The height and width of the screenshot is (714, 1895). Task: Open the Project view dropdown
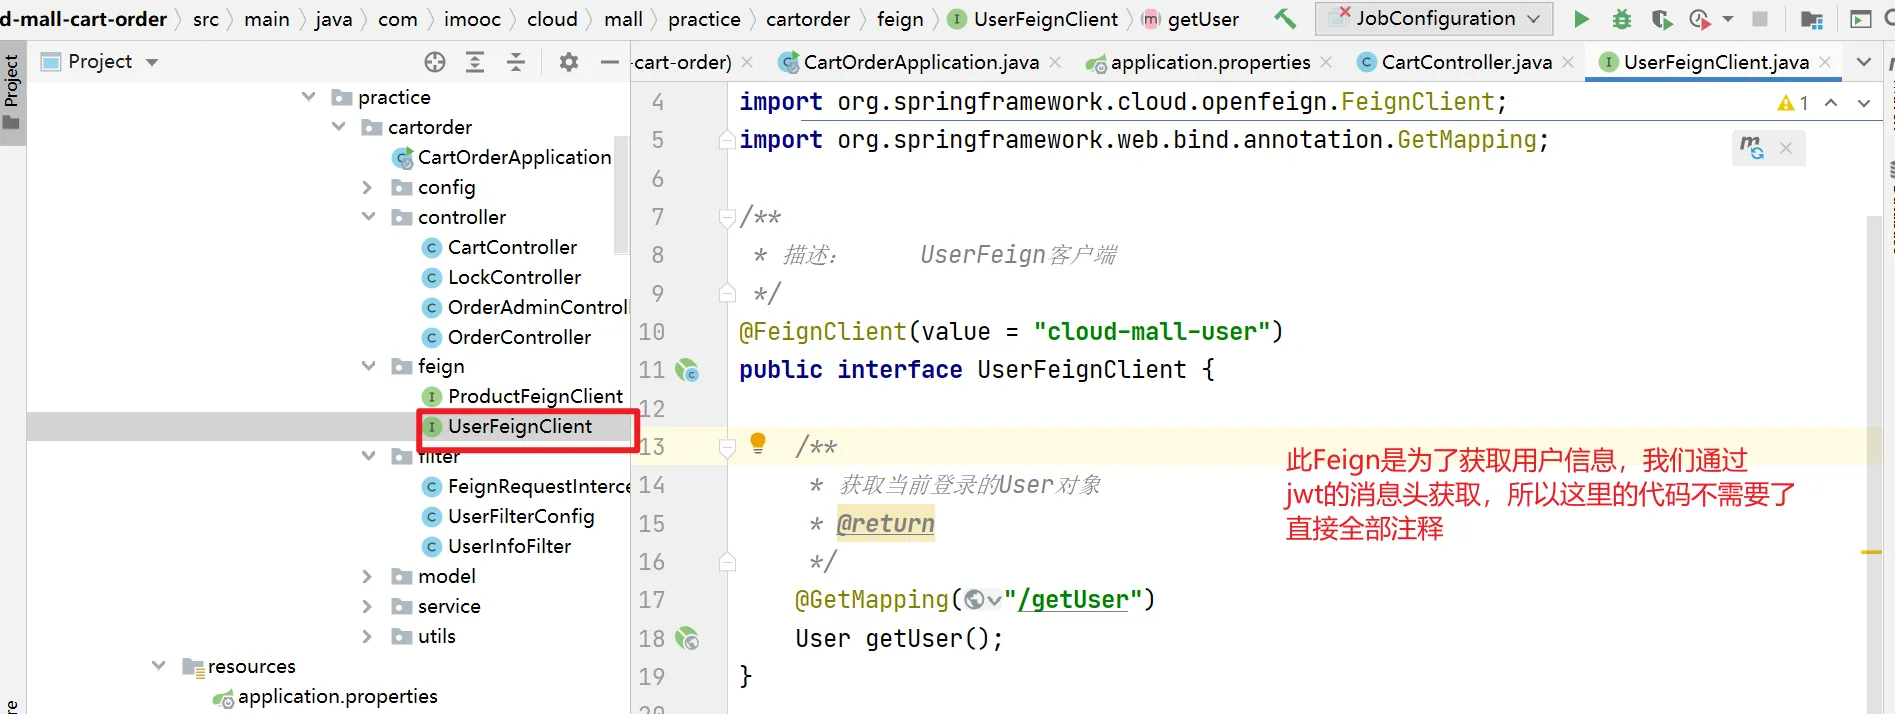(x=152, y=62)
